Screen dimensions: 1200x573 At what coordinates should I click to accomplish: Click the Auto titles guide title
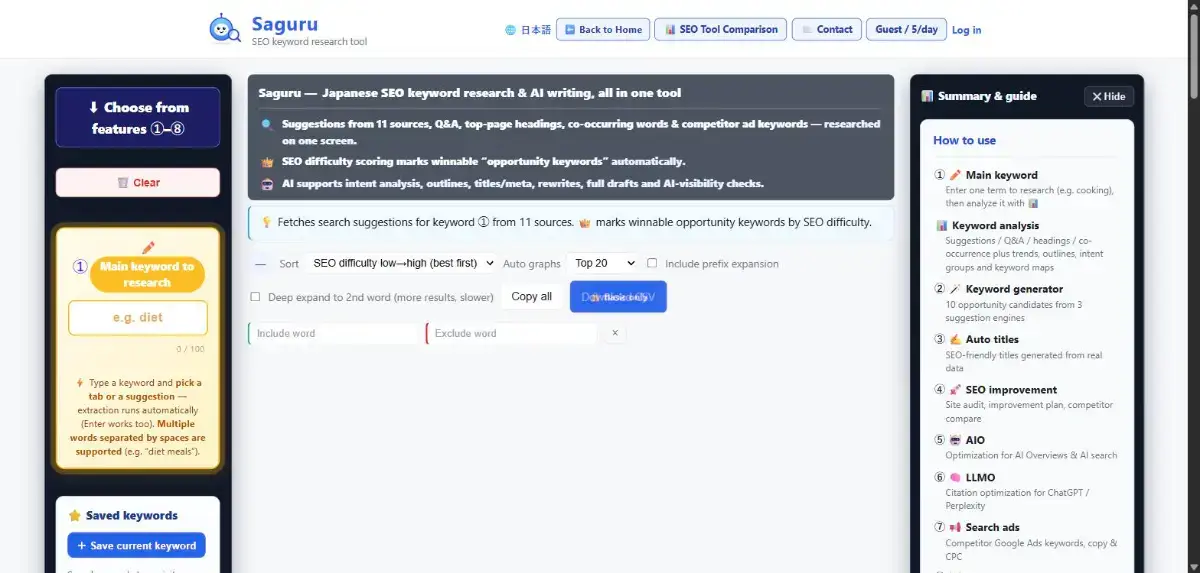992,340
